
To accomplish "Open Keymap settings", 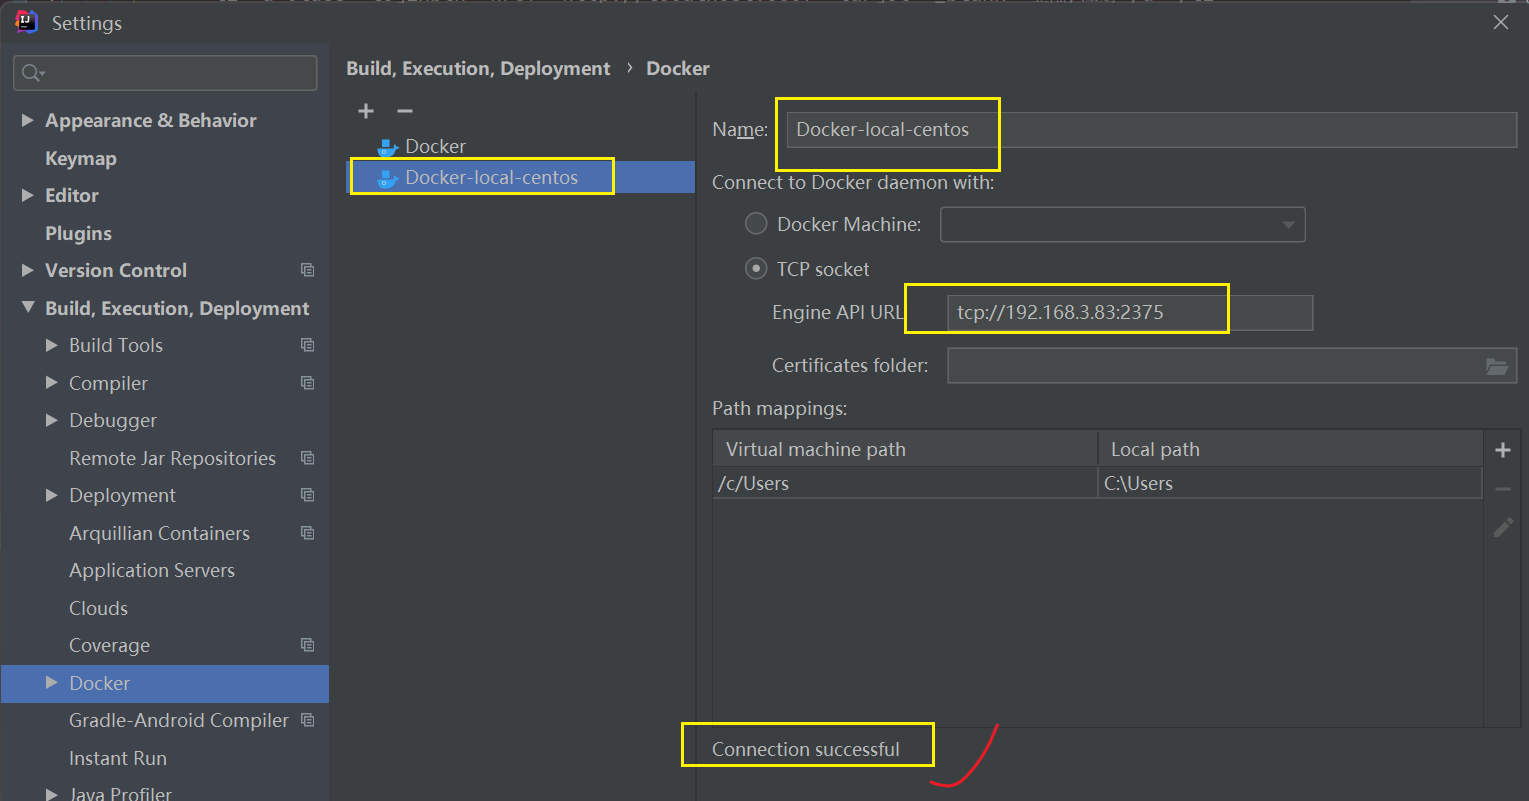I will [x=81, y=158].
